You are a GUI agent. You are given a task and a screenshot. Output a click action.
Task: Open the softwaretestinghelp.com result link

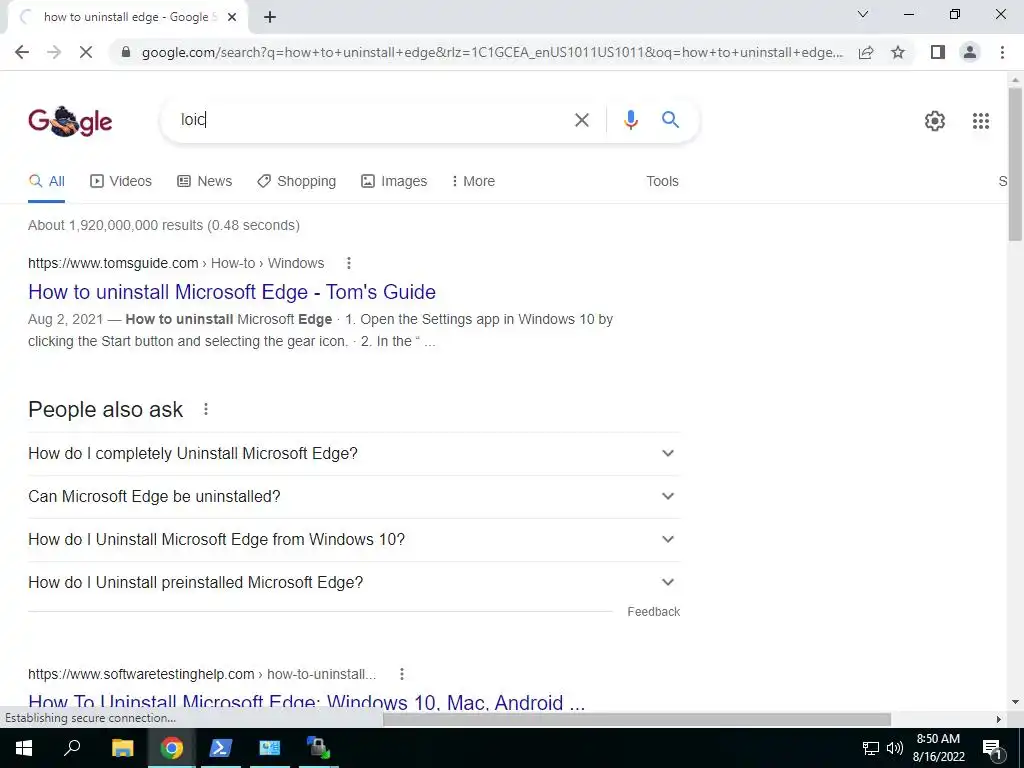coord(306,702)
